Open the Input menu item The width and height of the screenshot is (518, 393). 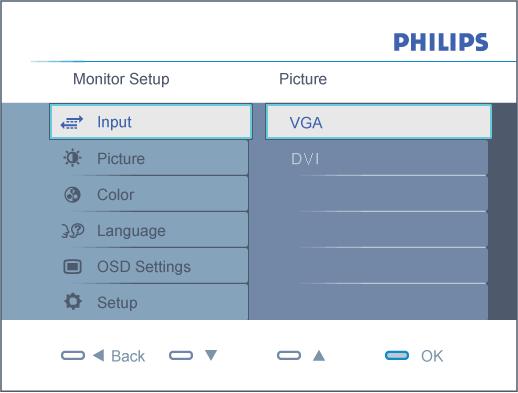151,122
